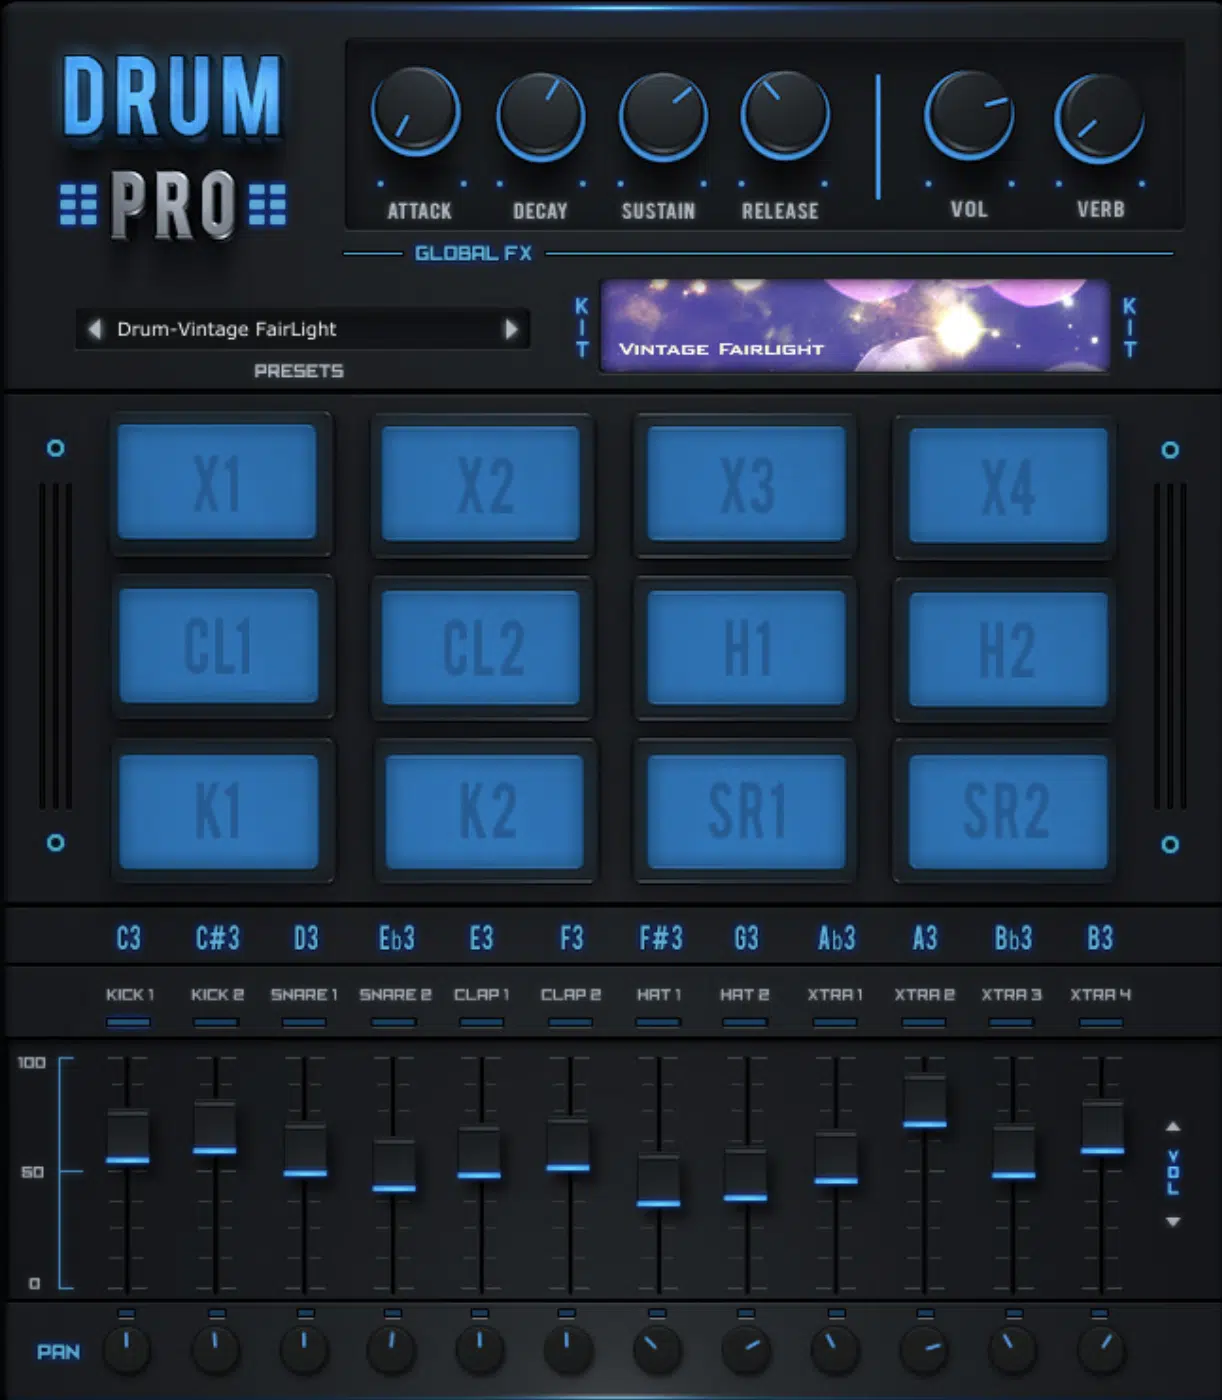Click the Snare 2 pan knob
Image resolution: width=1222 pixels, height=1400 pixels.
click(391, 1349)
